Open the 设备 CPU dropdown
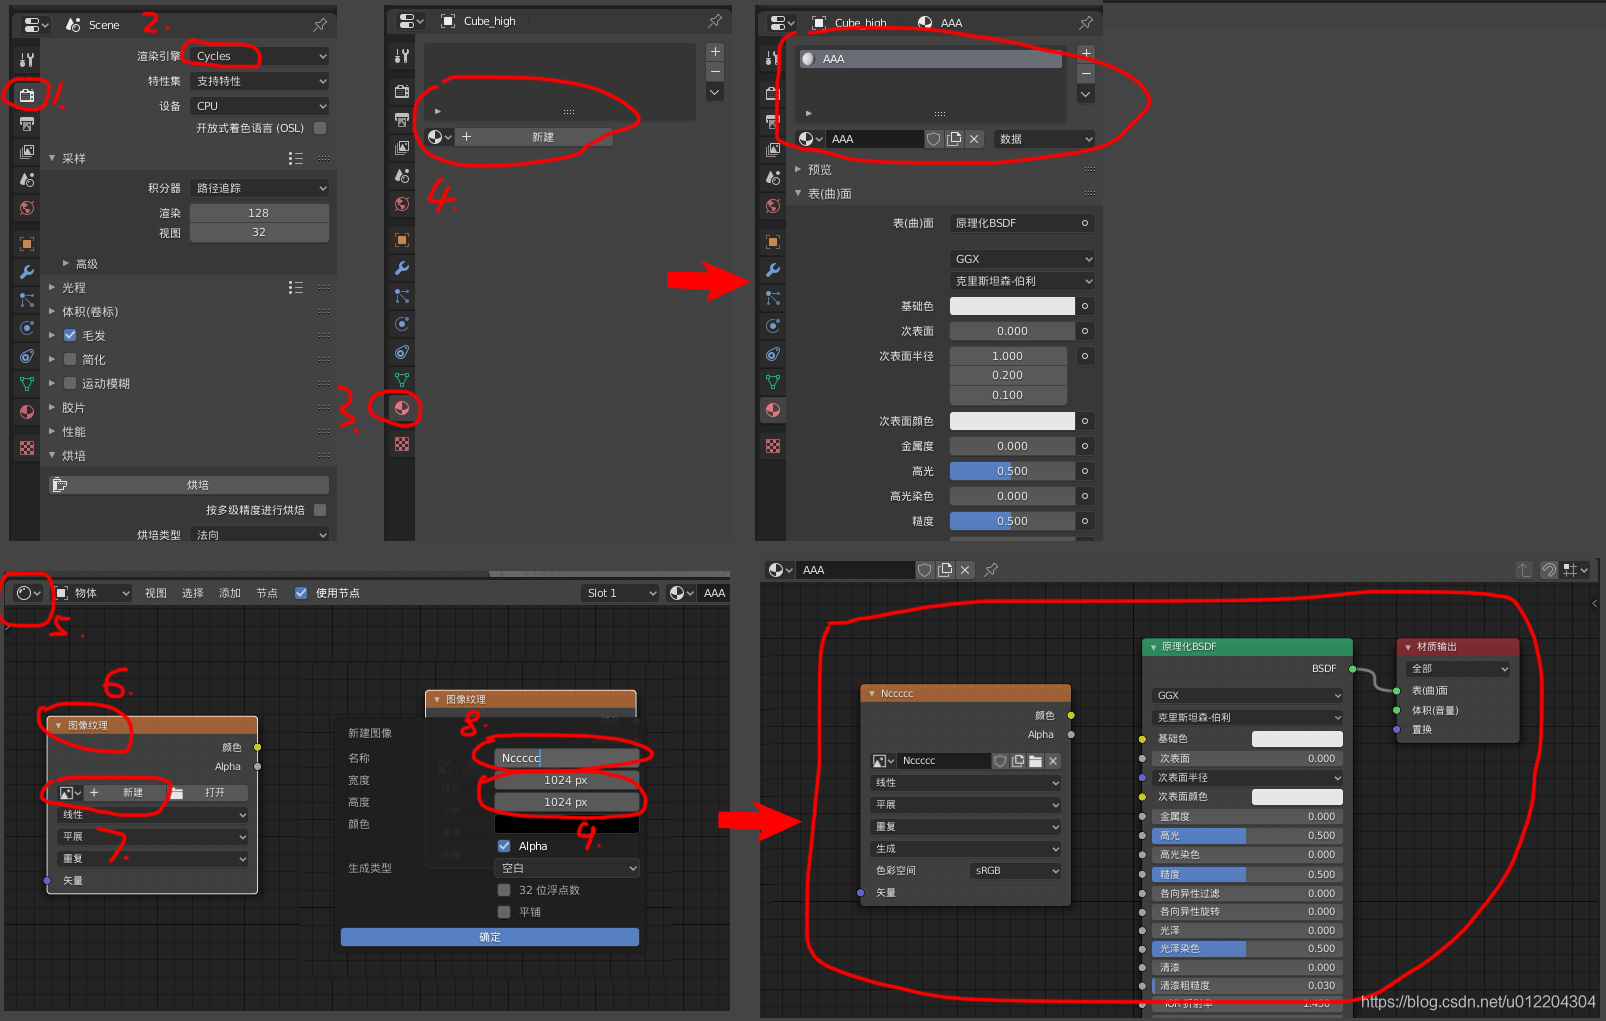1606x1021 pixels. (259, 106)
